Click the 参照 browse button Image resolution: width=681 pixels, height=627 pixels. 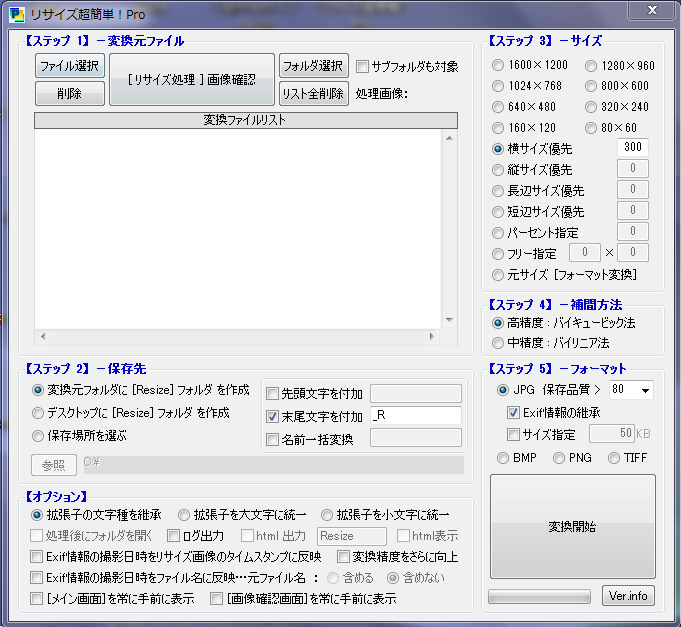click(x=54, y=465)
